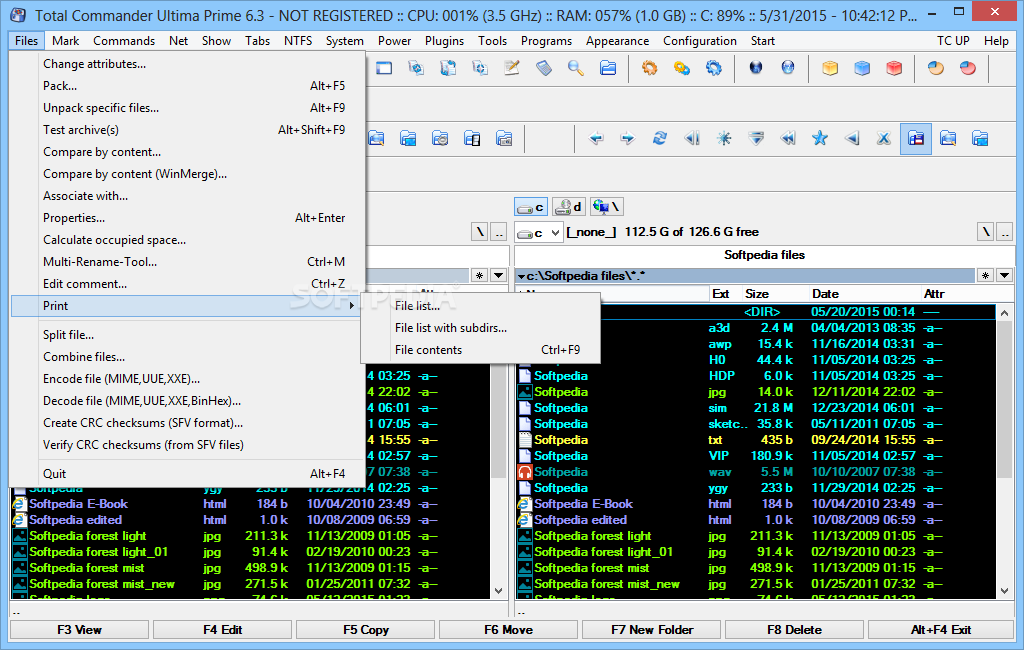Click the blue X icon in second toolbar
Viewport: 1024px width, 650px height.
coord(884,138)
